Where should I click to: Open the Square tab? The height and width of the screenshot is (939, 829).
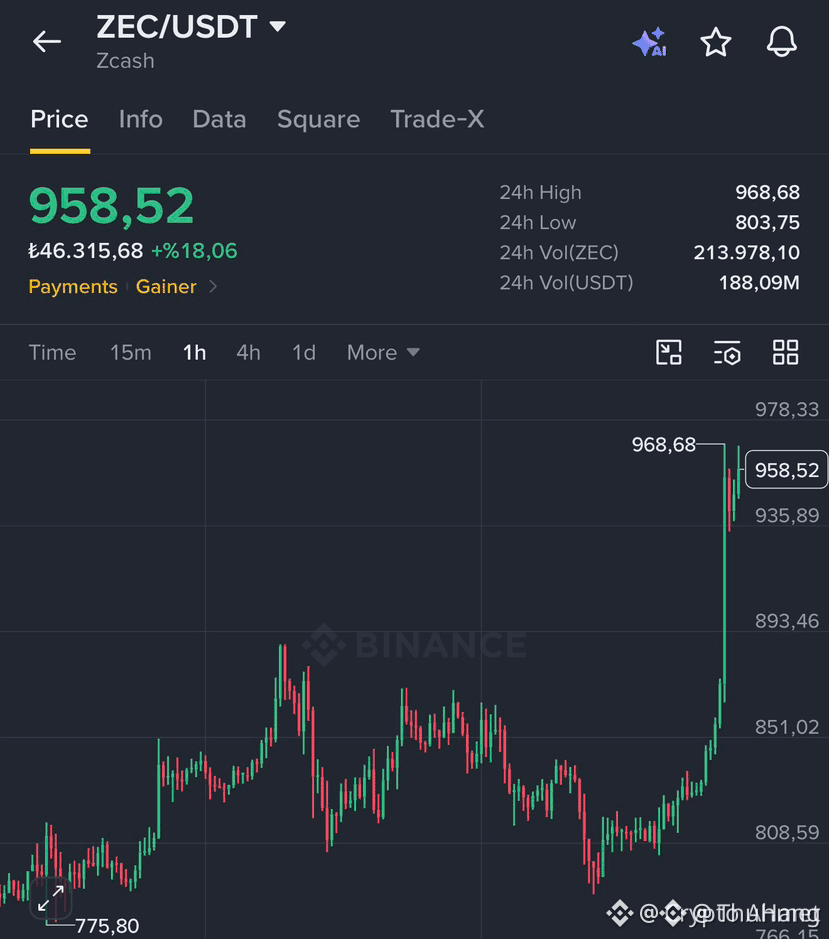pyautogui.click(x=319, y=119)
